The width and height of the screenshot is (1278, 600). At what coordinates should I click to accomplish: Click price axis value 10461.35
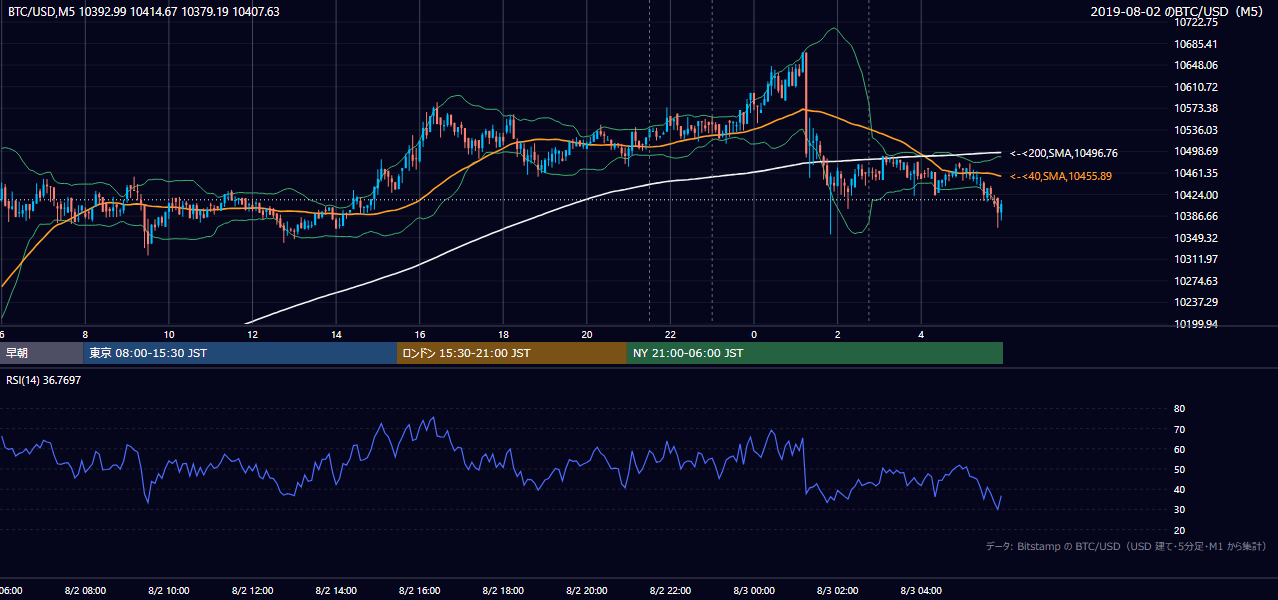[x=1197, y=173]
